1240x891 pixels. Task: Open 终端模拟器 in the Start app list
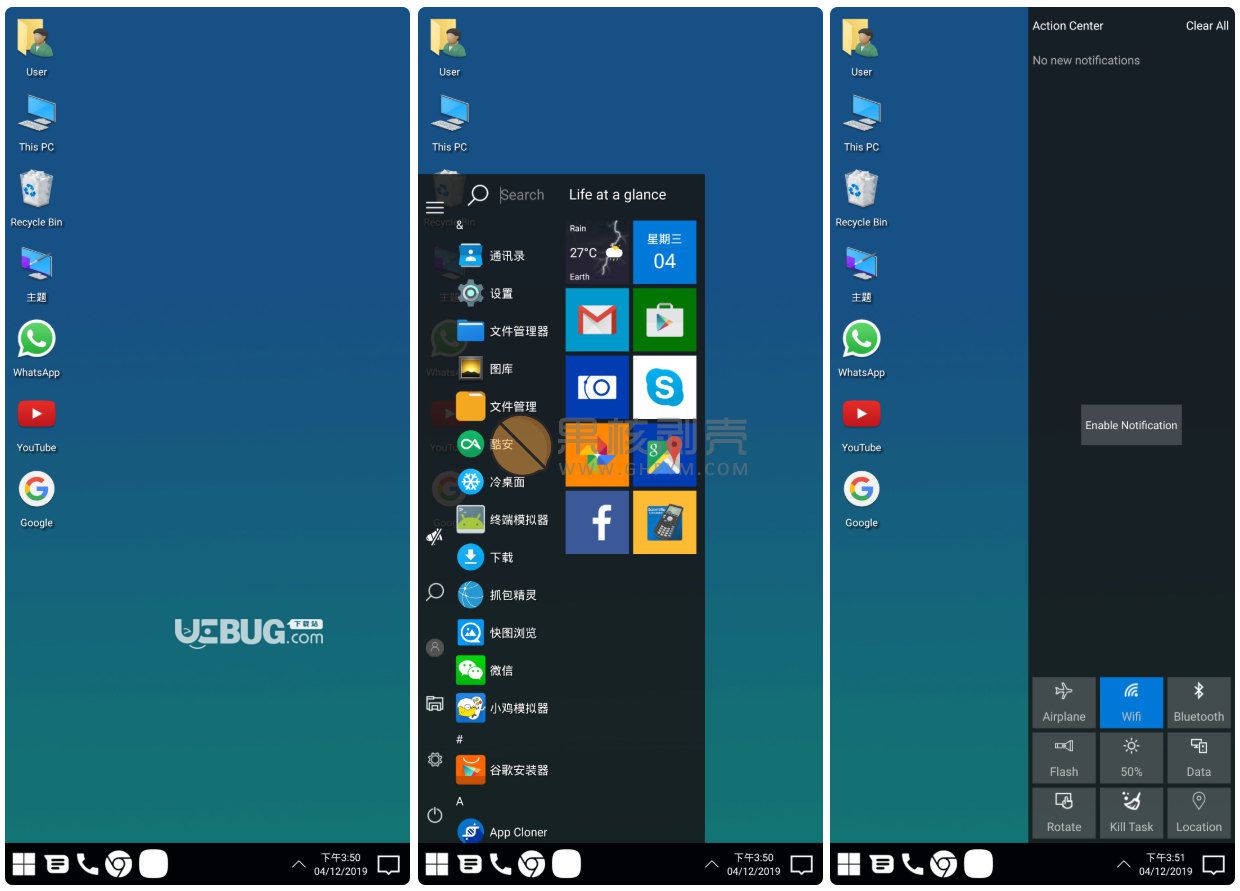[503, 520]
